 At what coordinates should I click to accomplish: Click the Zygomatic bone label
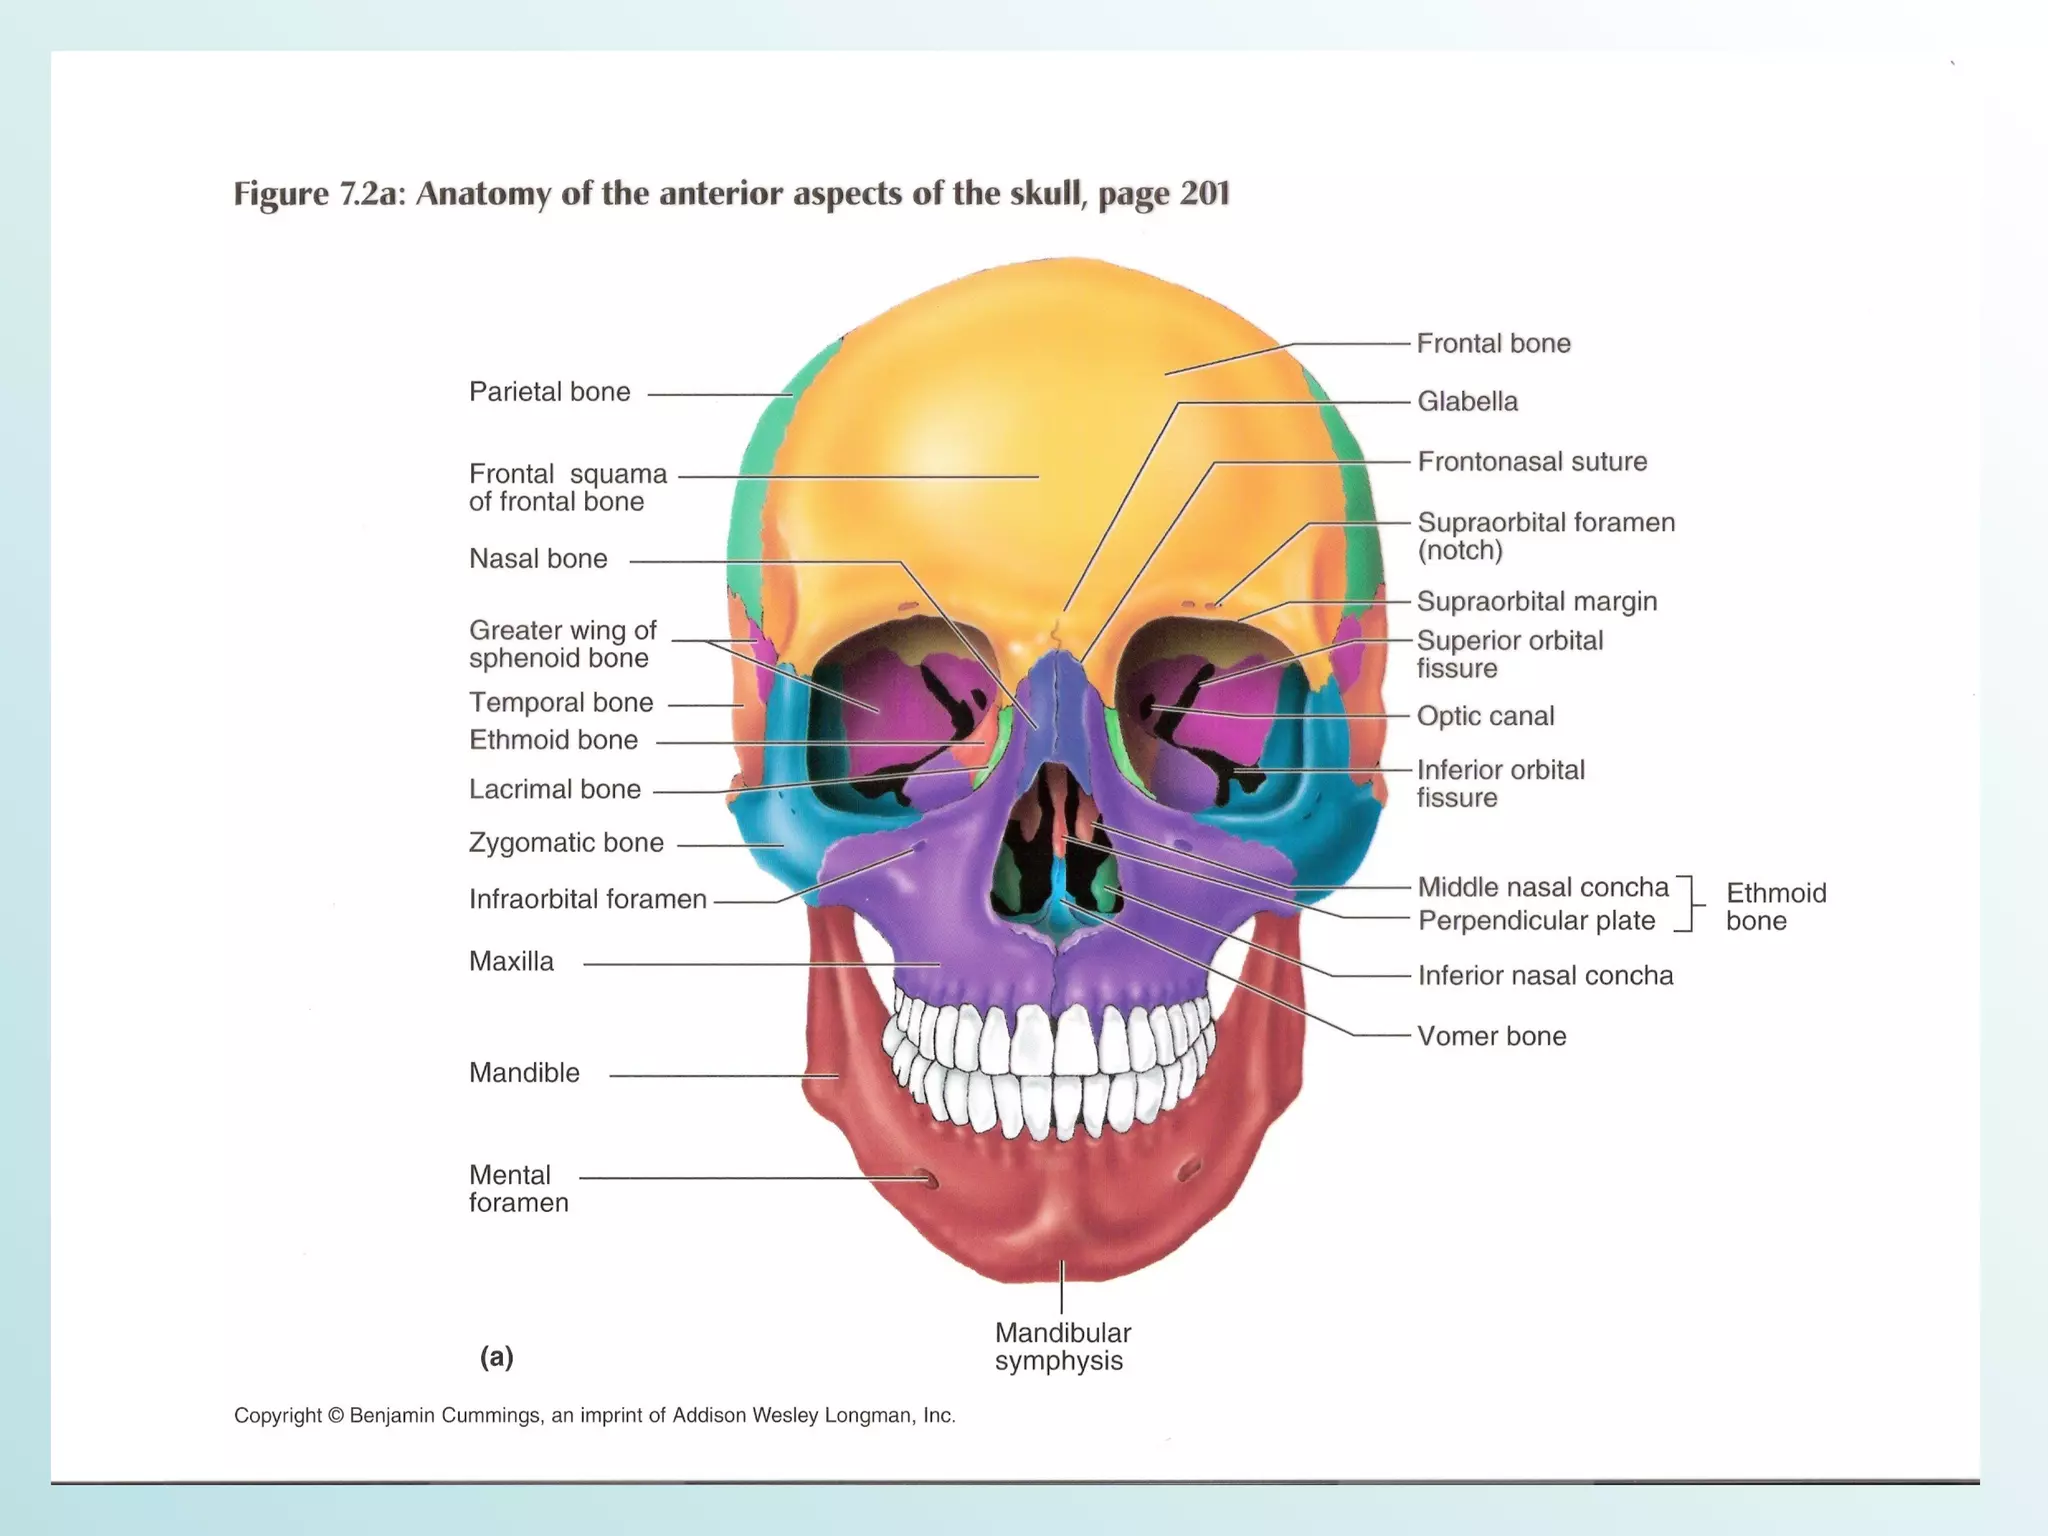(x=566, y=842)
